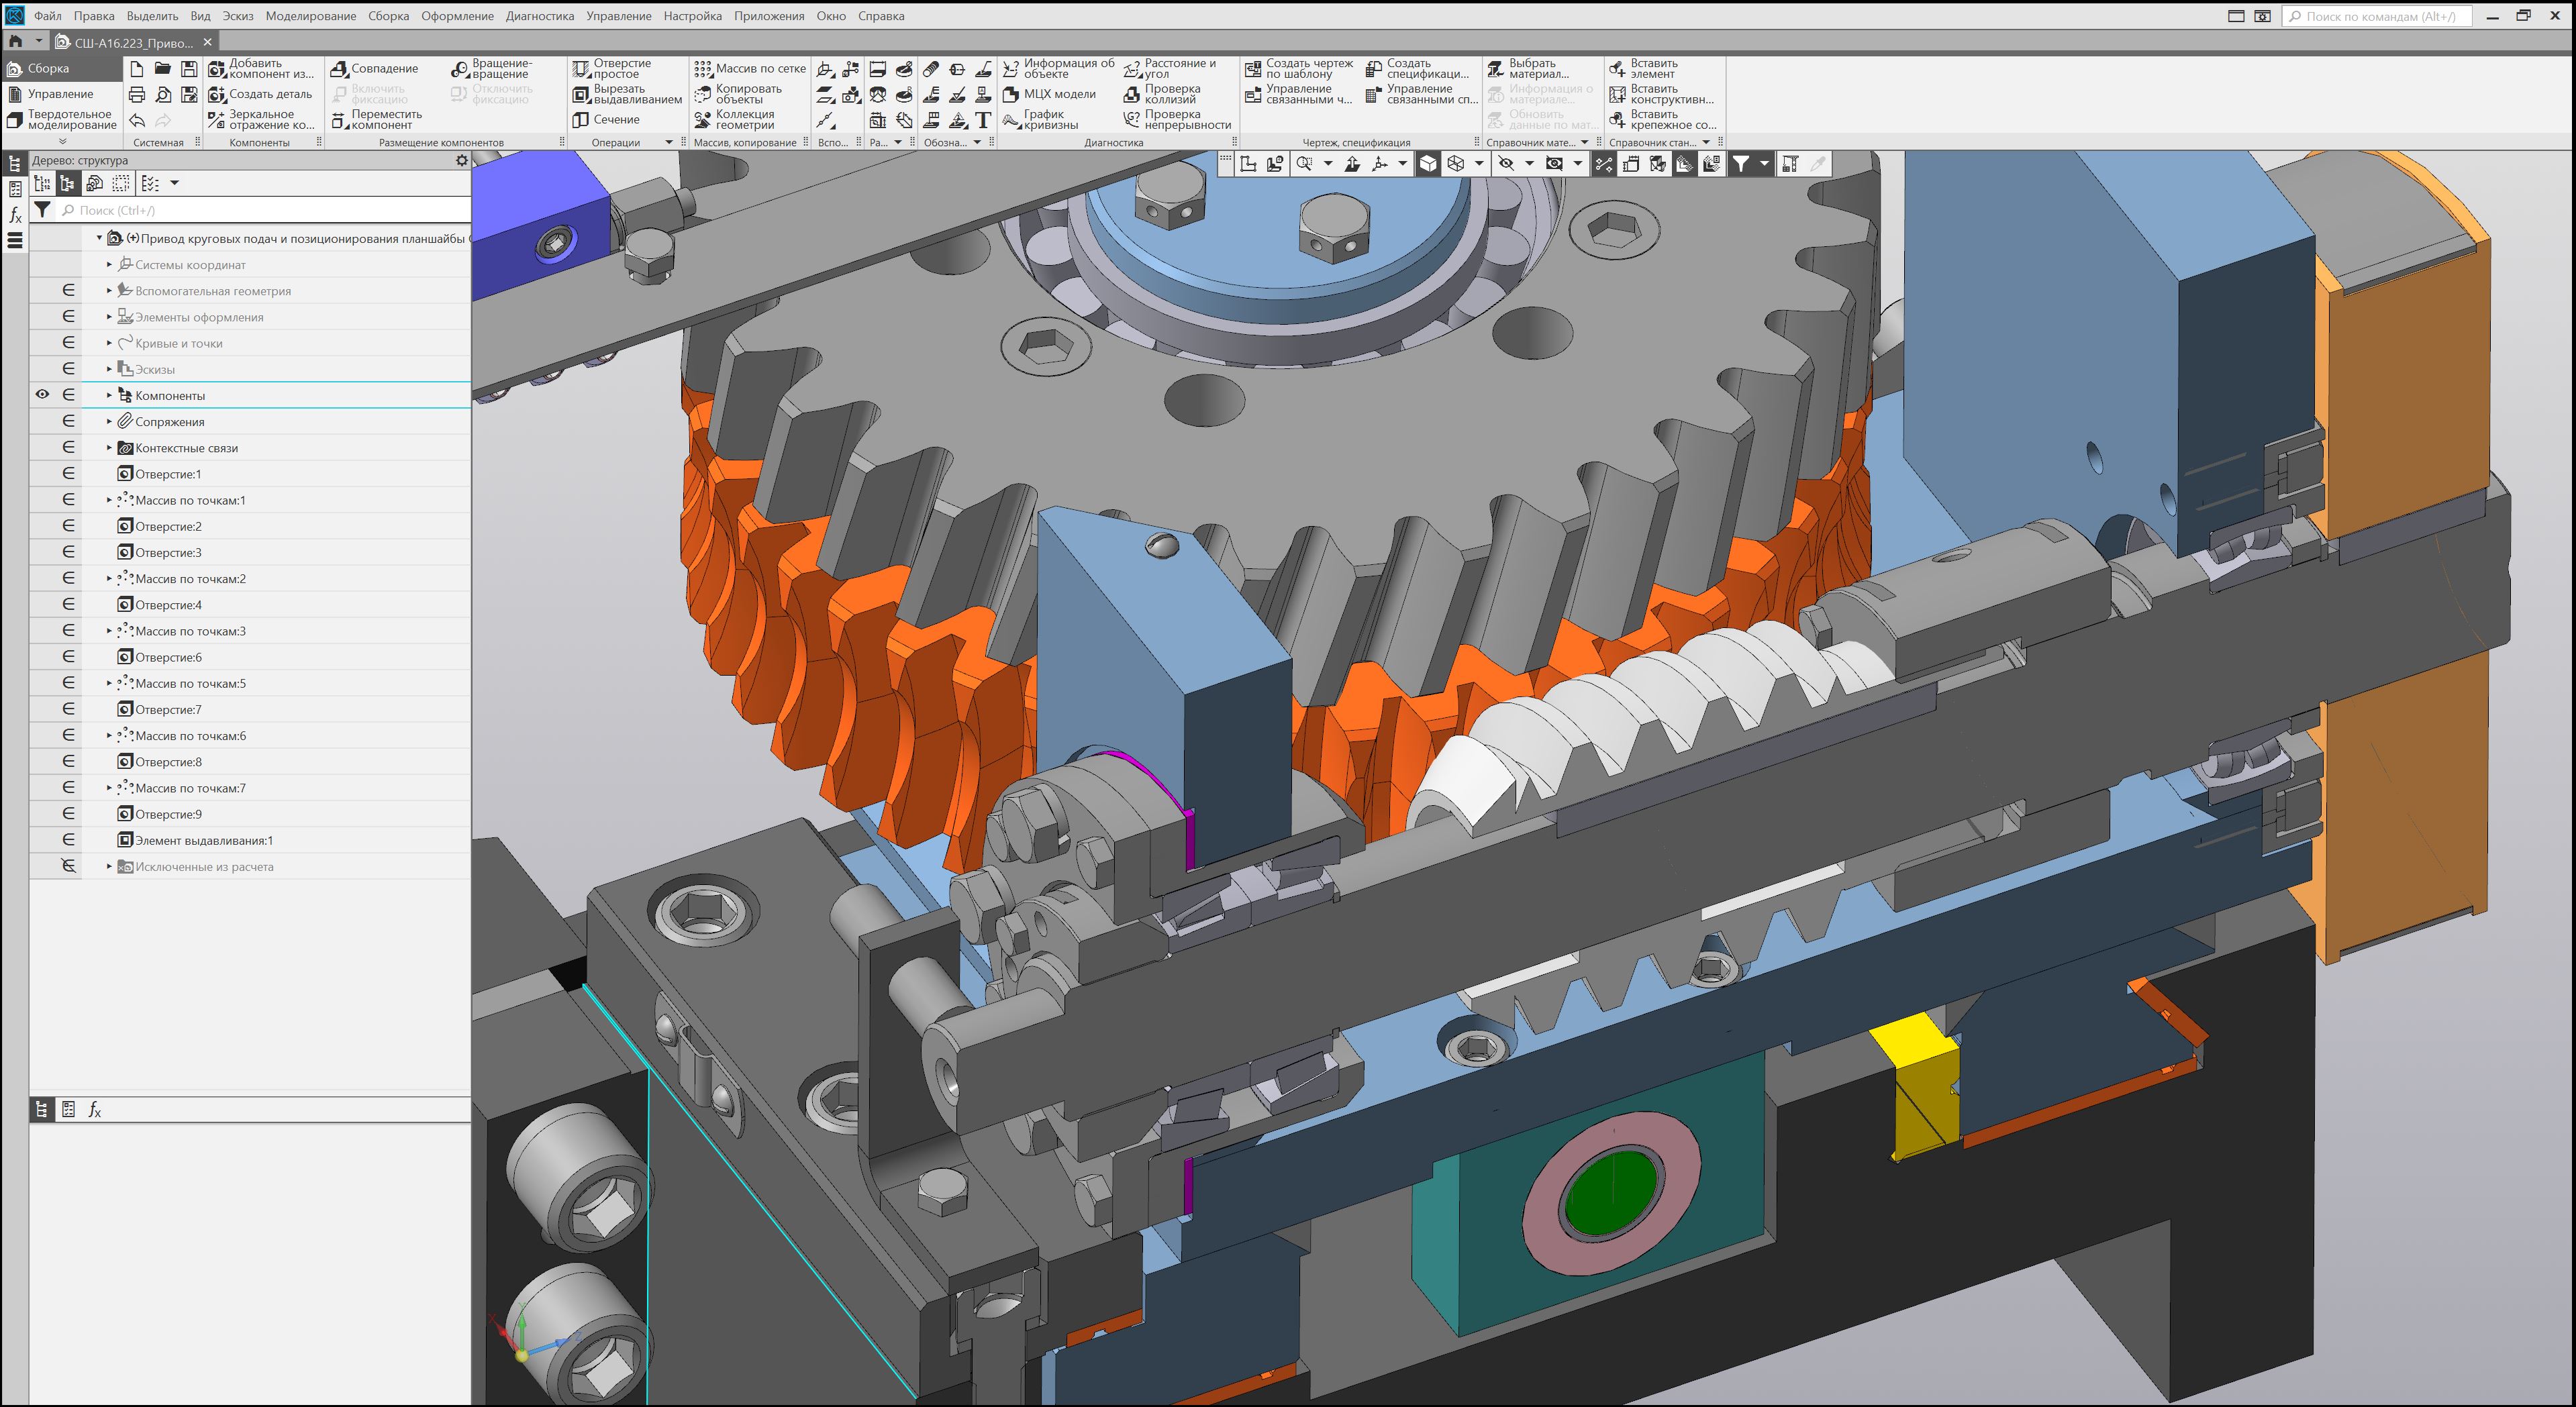Click the shaded display cube icon
Screen dimensions: 2576x1407
(1428, 164)
